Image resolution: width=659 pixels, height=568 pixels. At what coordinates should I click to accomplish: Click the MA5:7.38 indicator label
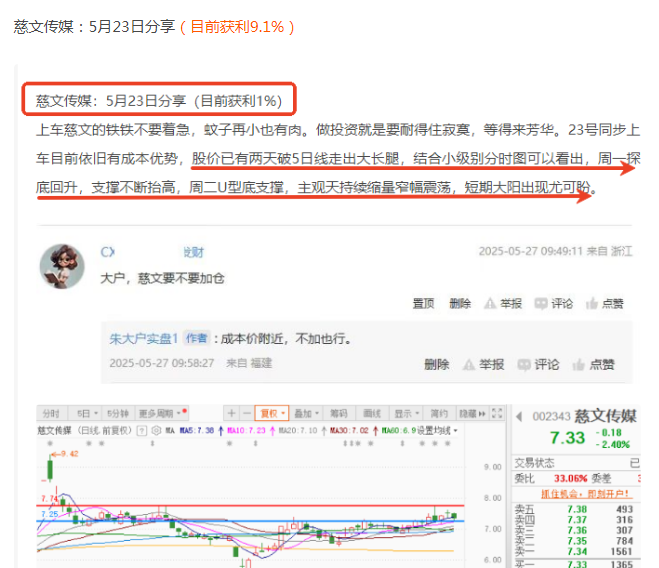pyautogui.click(x=197, y=431)
